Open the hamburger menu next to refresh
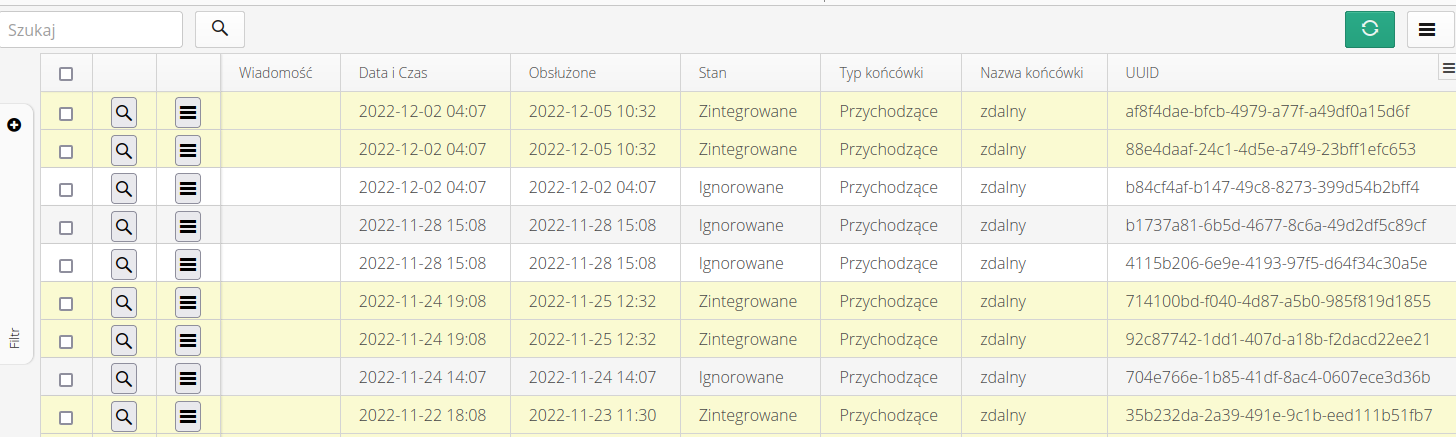 click(1427, 29)
